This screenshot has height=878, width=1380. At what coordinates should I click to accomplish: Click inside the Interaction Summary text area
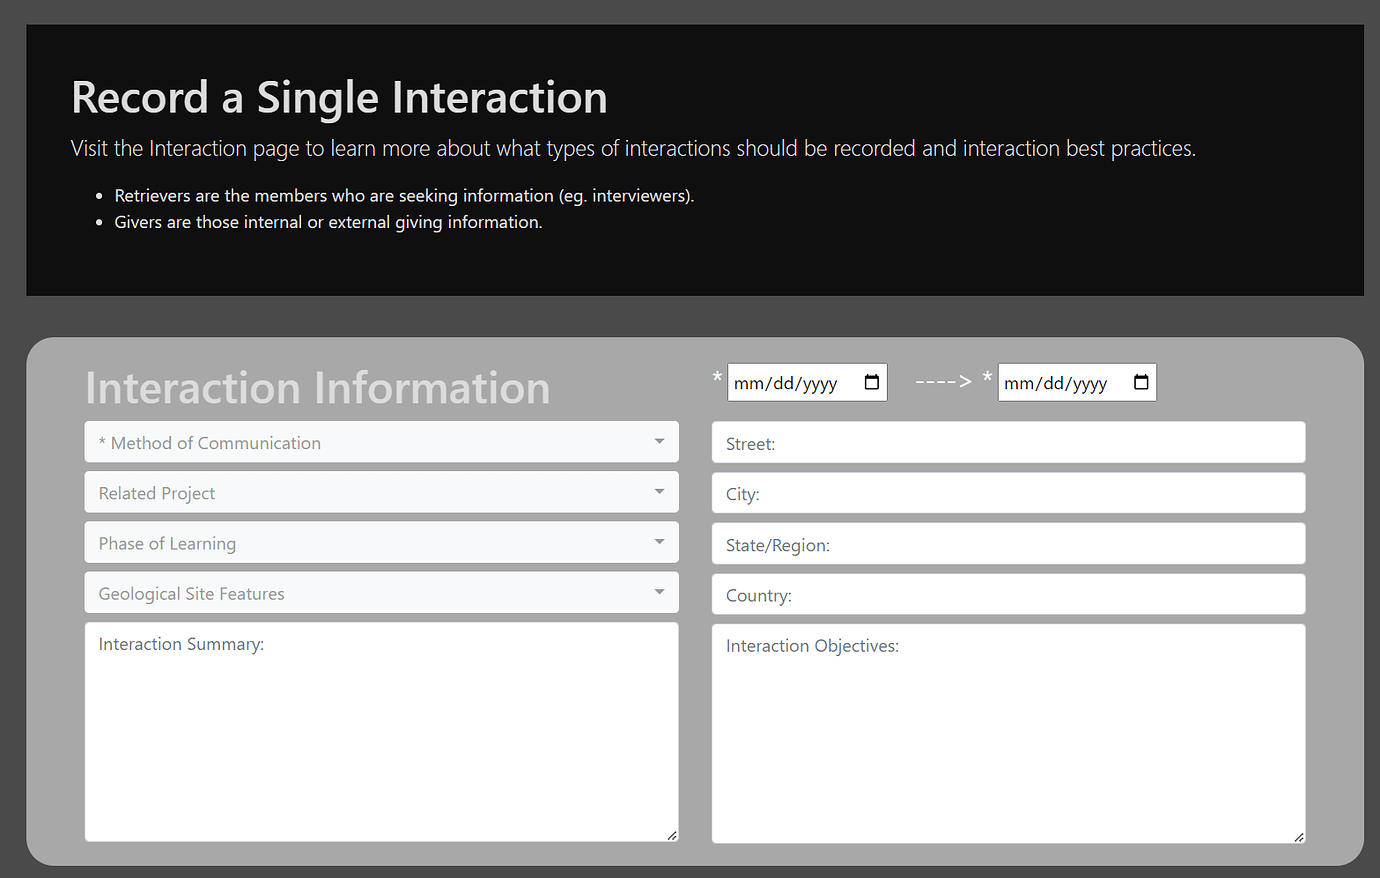click(x=382, y=732)
